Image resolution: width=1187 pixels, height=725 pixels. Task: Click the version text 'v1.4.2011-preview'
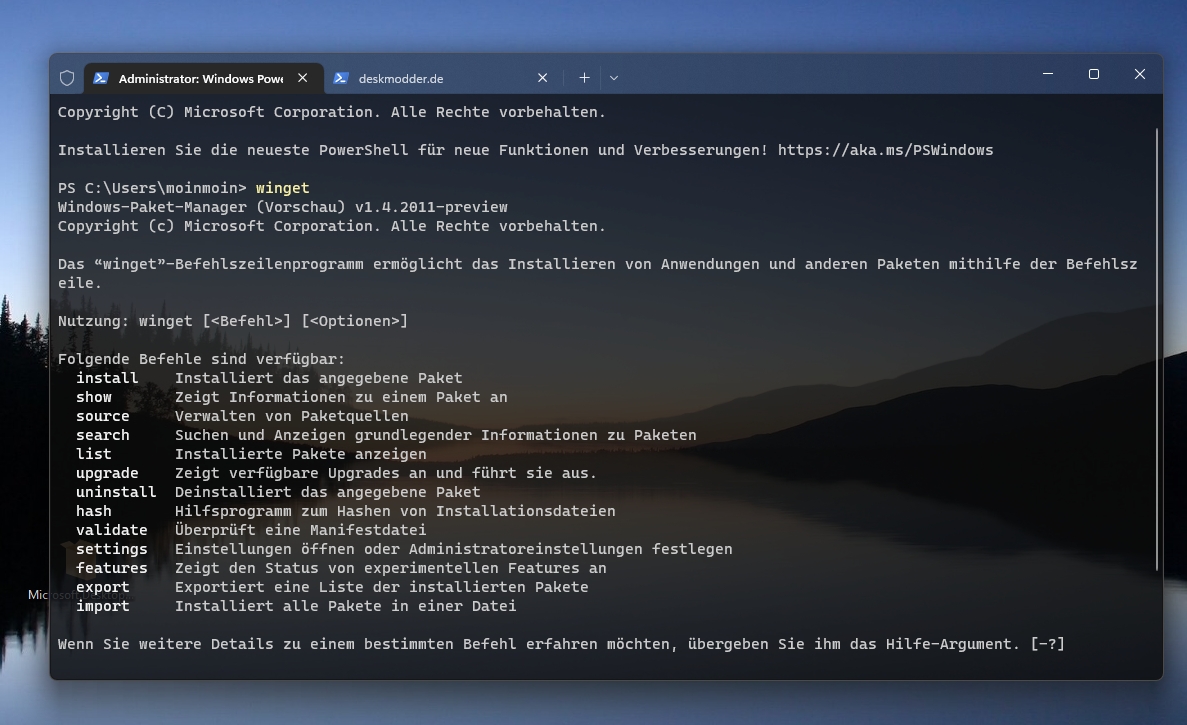431,207
